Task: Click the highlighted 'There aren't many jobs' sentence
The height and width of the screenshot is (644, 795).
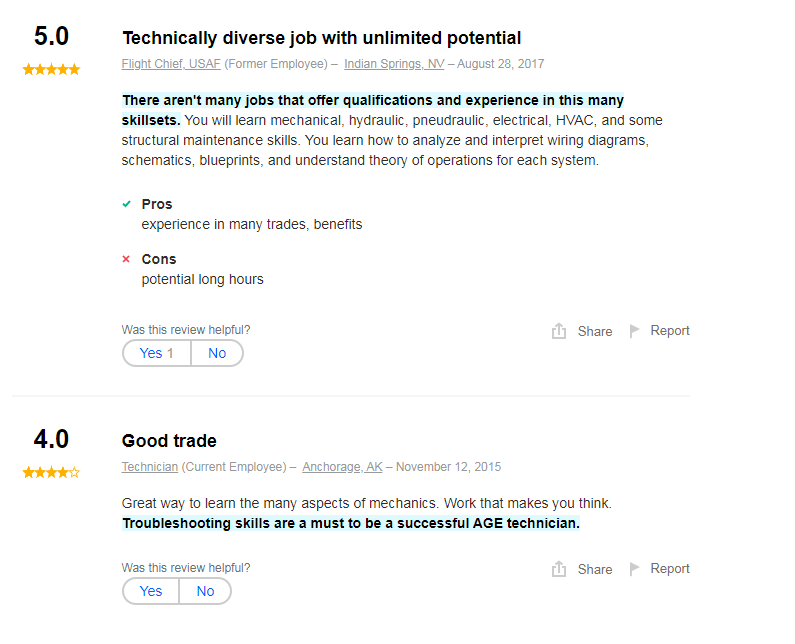Action: coord(372,101)
